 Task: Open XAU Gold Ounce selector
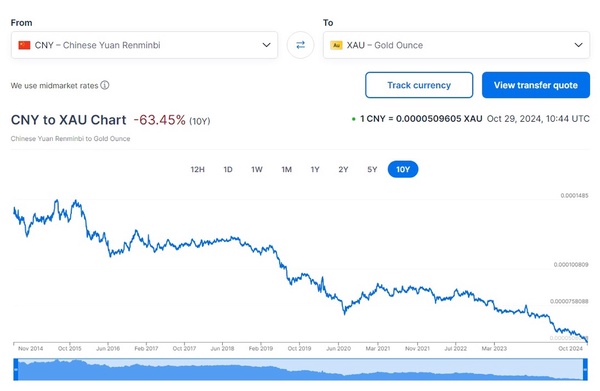457,45
